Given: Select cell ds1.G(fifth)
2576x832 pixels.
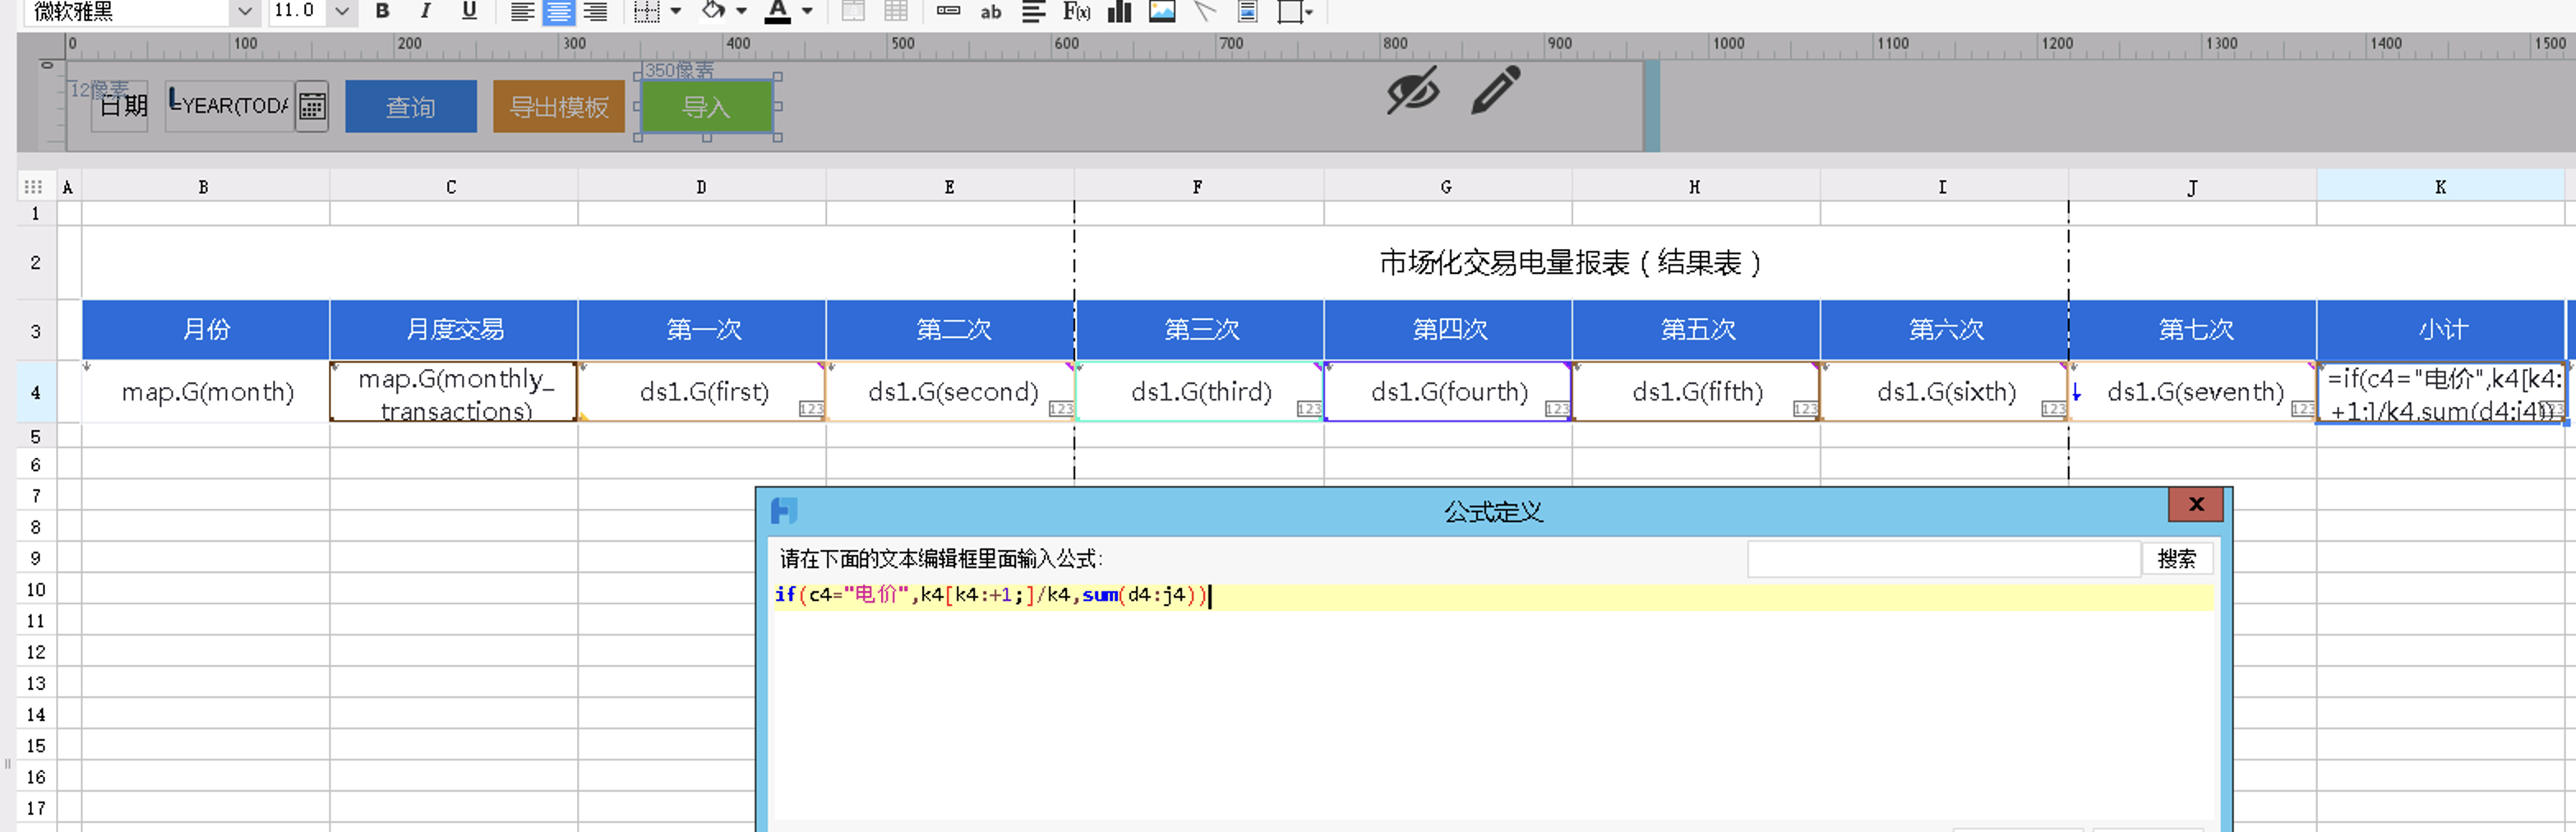Looking at the screenshot, I should pyautogui.click(x=1696, y=392).
